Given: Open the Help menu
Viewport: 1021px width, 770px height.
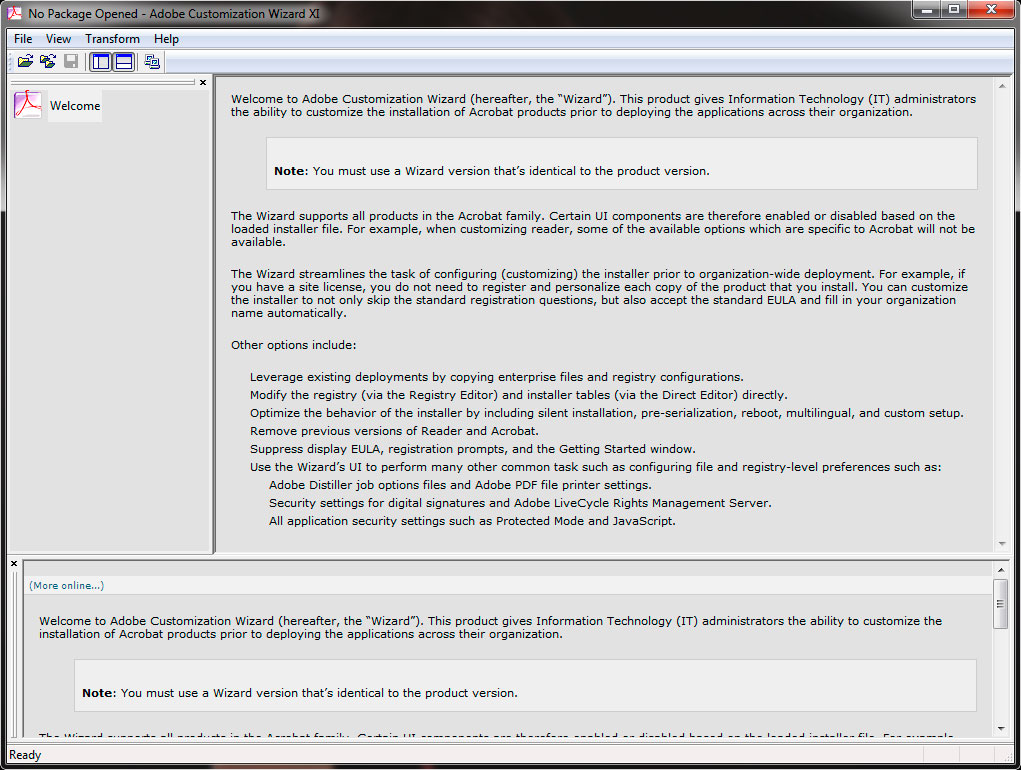Looking at the screenshot, I should click(166, 39).
